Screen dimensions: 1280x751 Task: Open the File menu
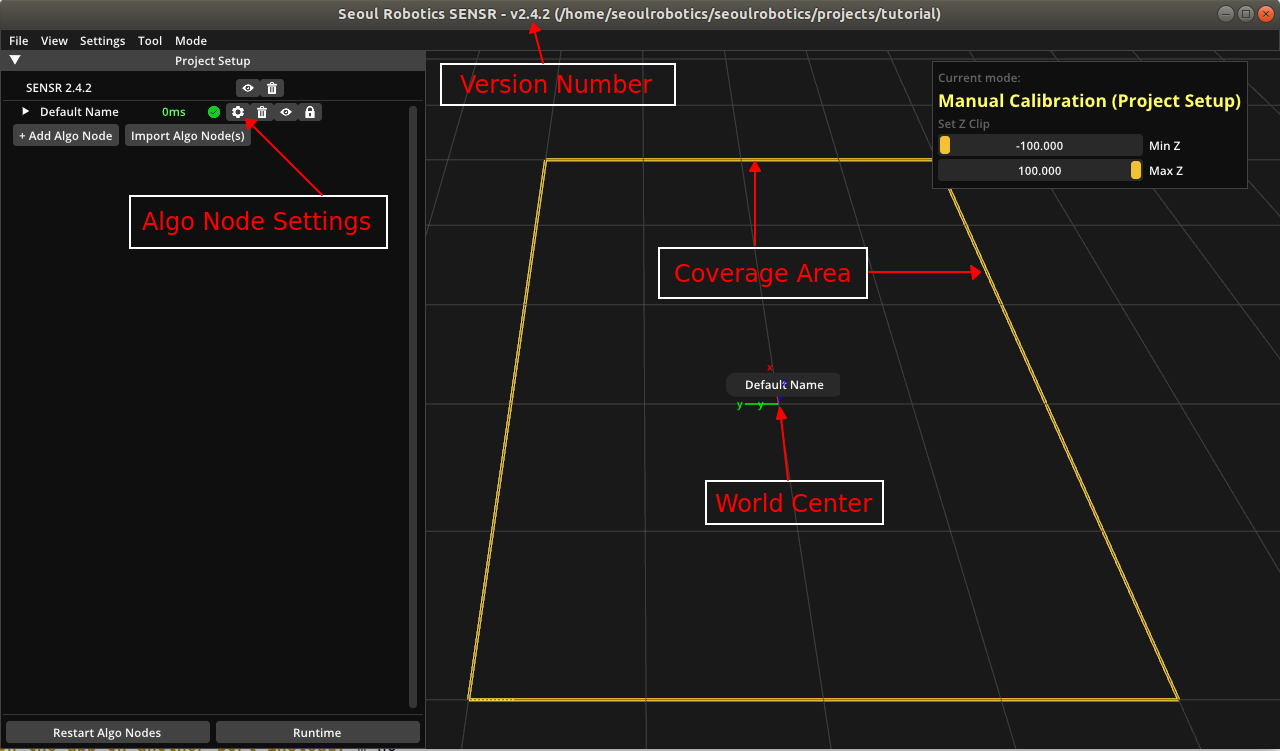(18, 41)
